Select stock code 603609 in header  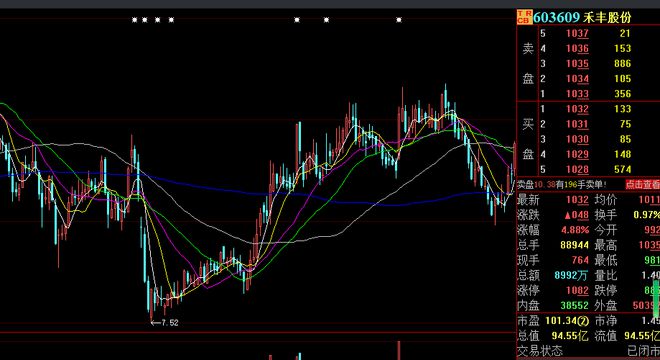(556, 18)
